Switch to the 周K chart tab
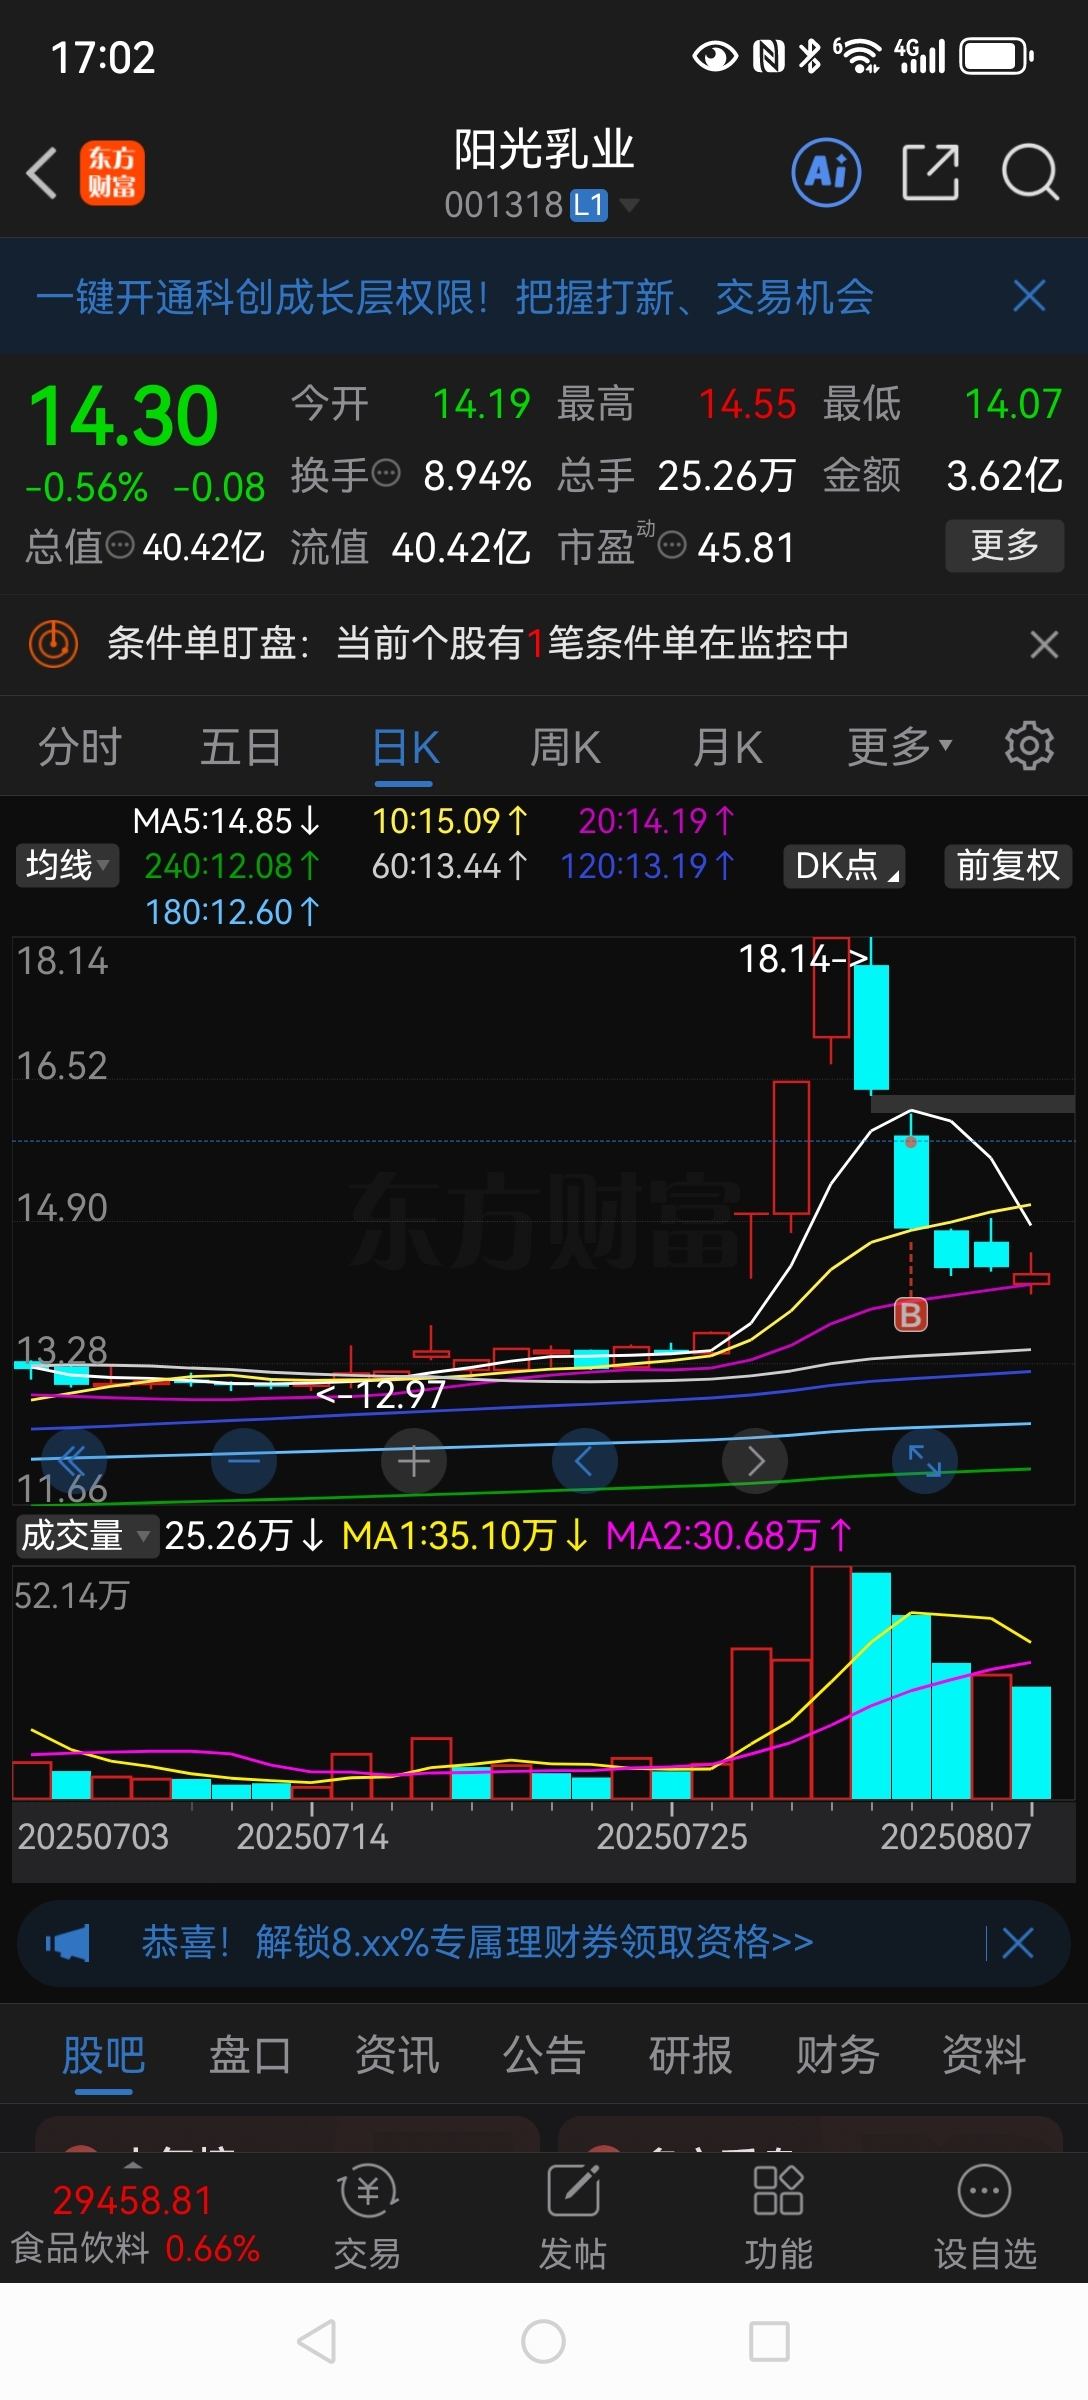The image size is (1088, 2400). [x=565, y=747]
